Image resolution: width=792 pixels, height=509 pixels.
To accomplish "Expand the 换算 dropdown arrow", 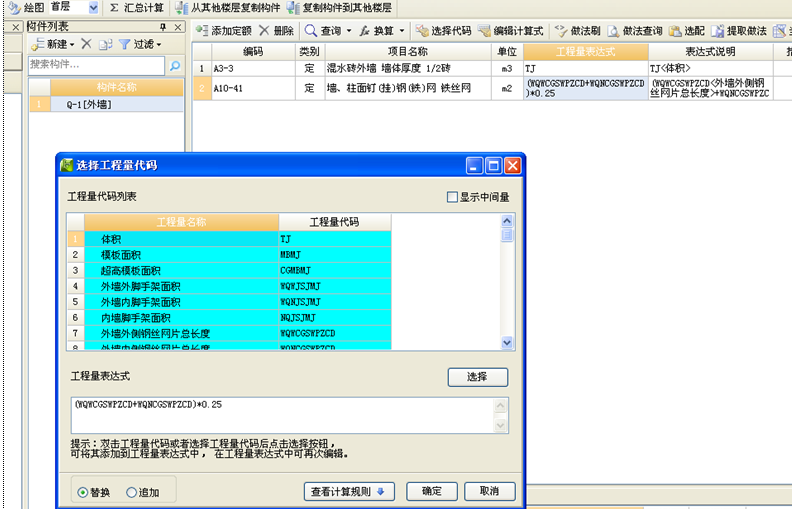I will click(402, 31).
